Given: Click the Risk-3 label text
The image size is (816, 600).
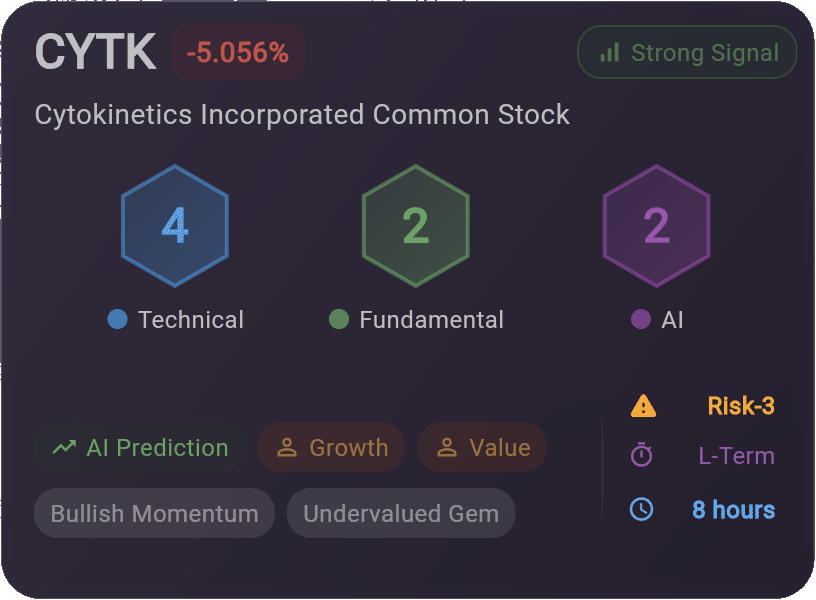Looking at the screenshot, I should point(741,406).
